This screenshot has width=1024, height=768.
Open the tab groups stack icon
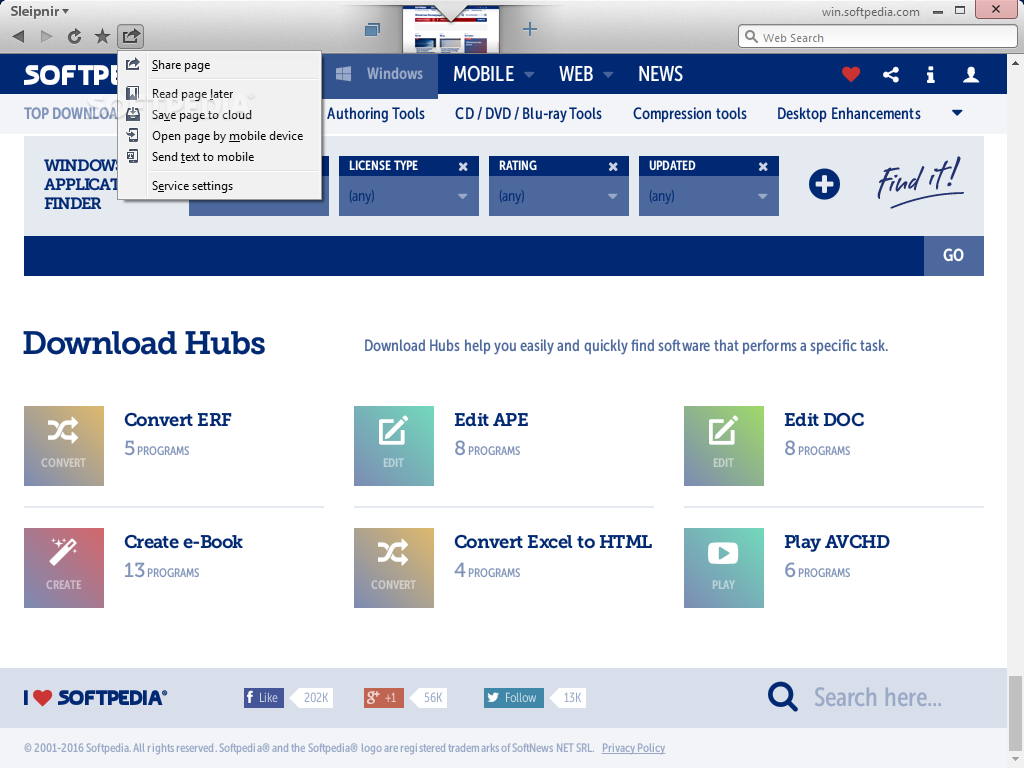coord(372,29)
